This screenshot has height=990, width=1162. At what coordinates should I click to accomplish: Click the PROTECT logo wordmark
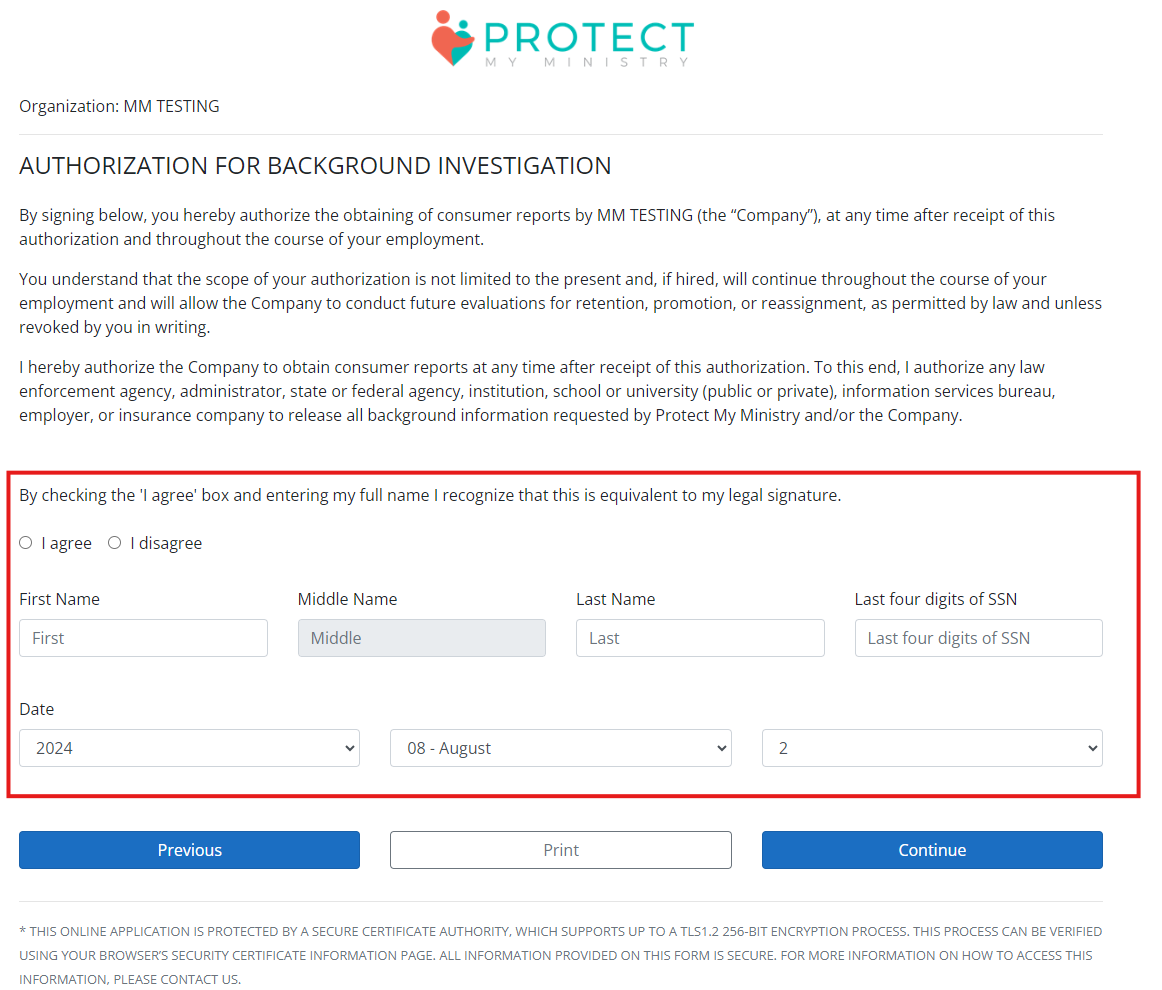(588, 36)
